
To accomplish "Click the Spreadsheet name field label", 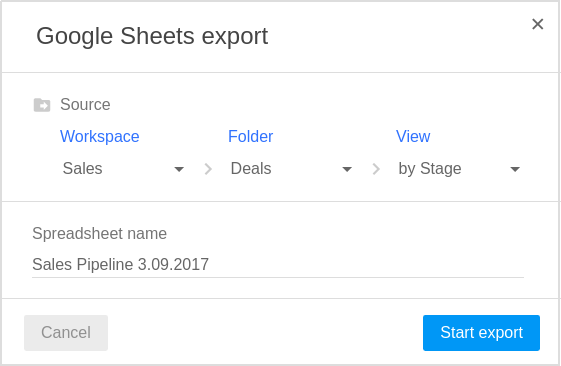I will [x=99, y=234].
